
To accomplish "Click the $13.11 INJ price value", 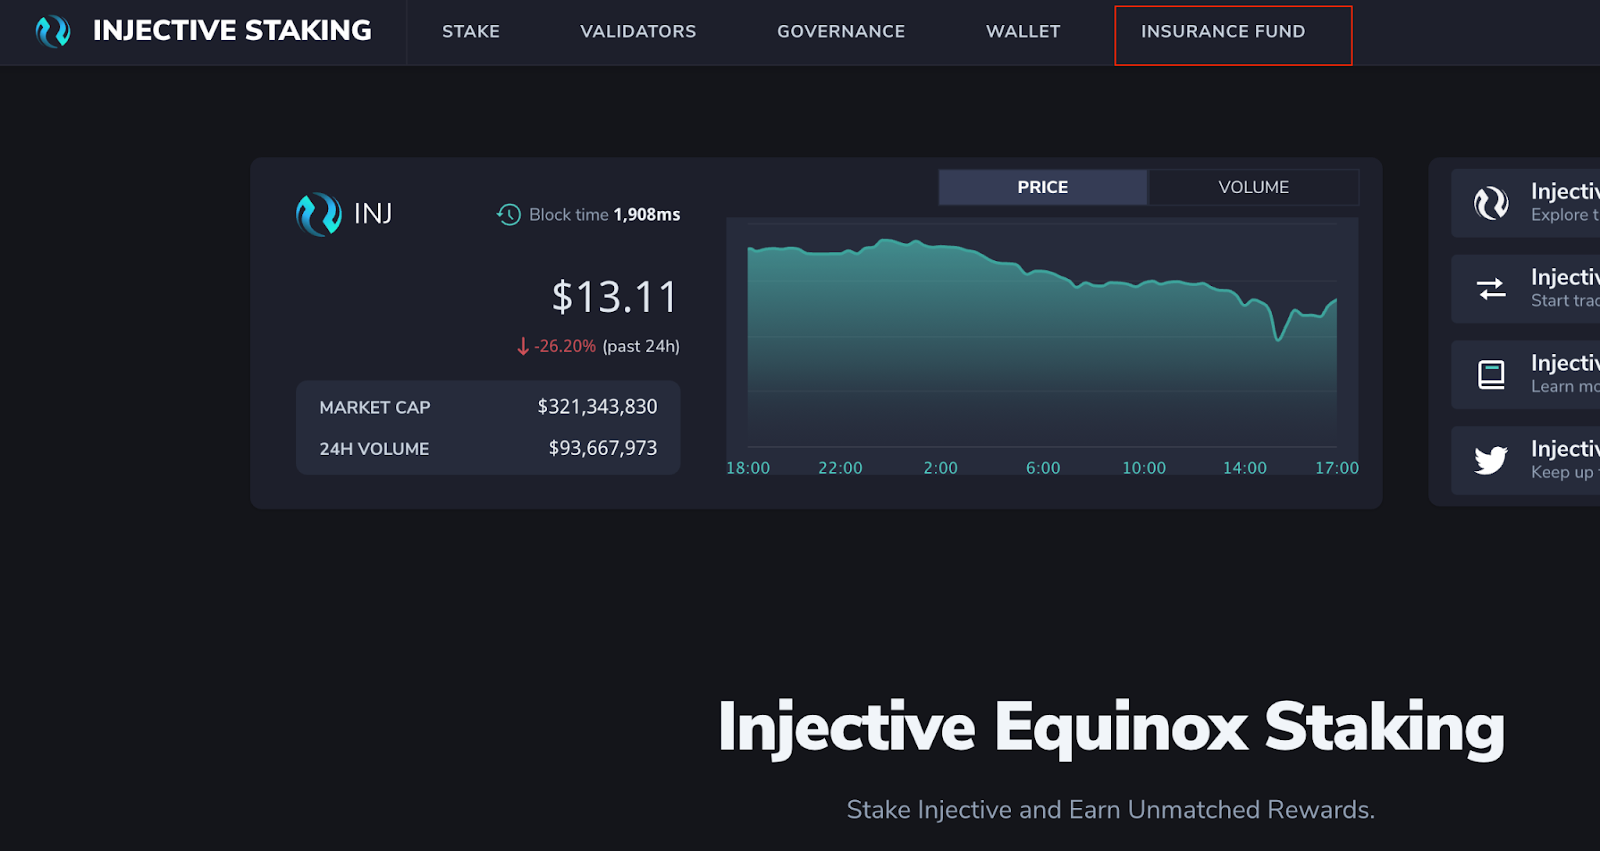I will click(615, 297).
